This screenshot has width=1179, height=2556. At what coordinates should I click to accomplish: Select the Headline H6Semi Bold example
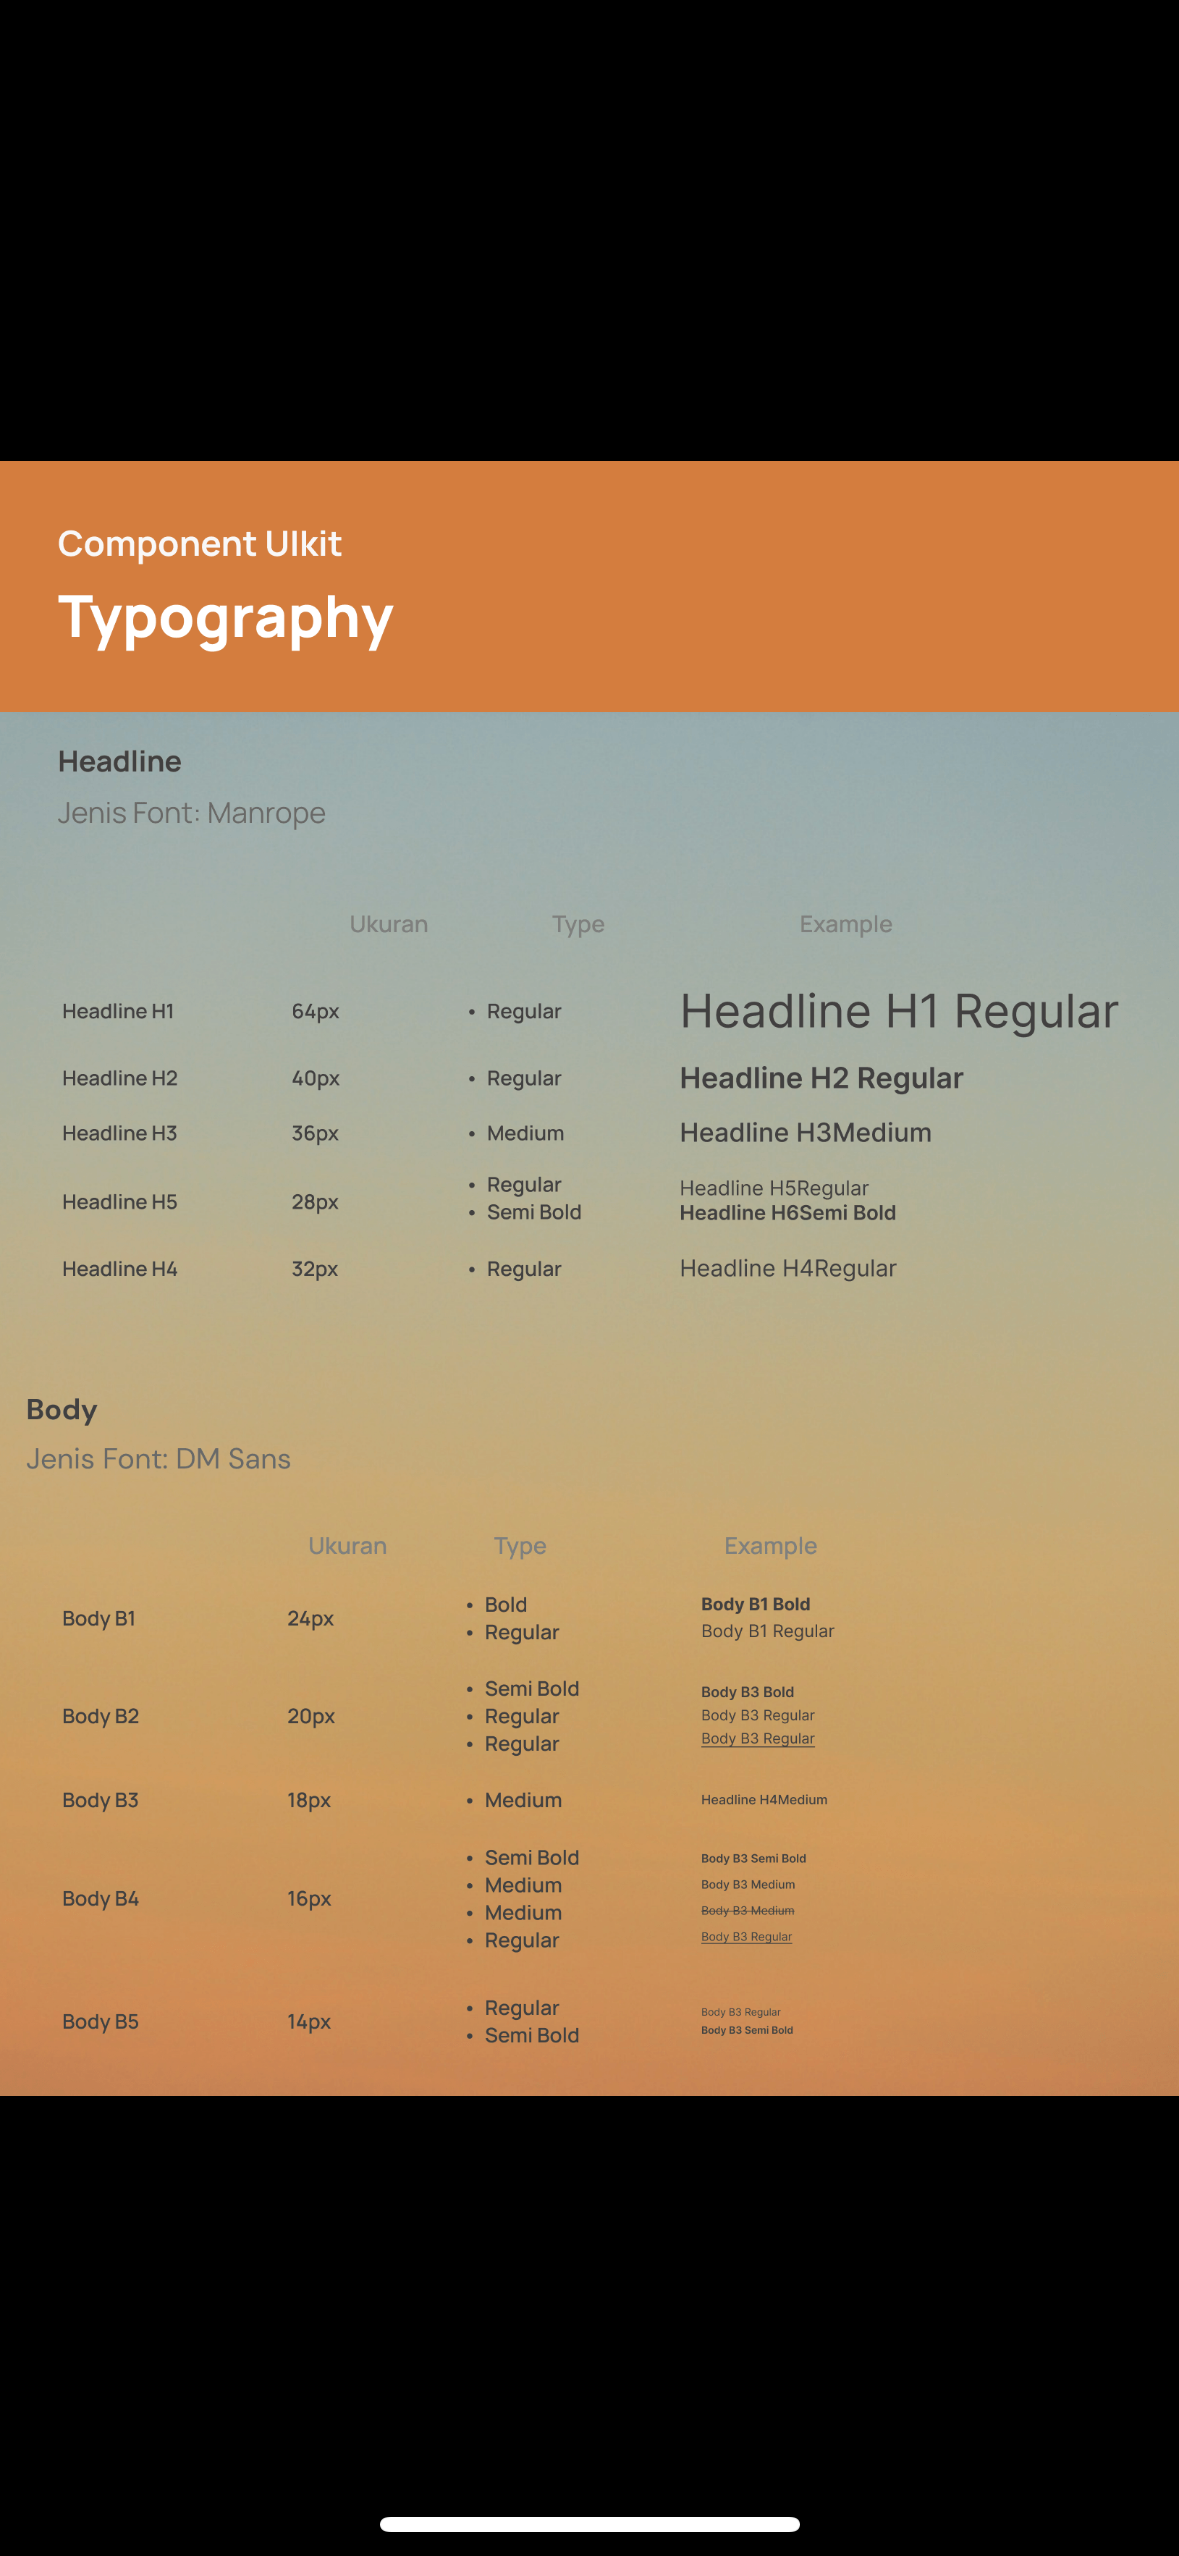[x=788, y=1213]
